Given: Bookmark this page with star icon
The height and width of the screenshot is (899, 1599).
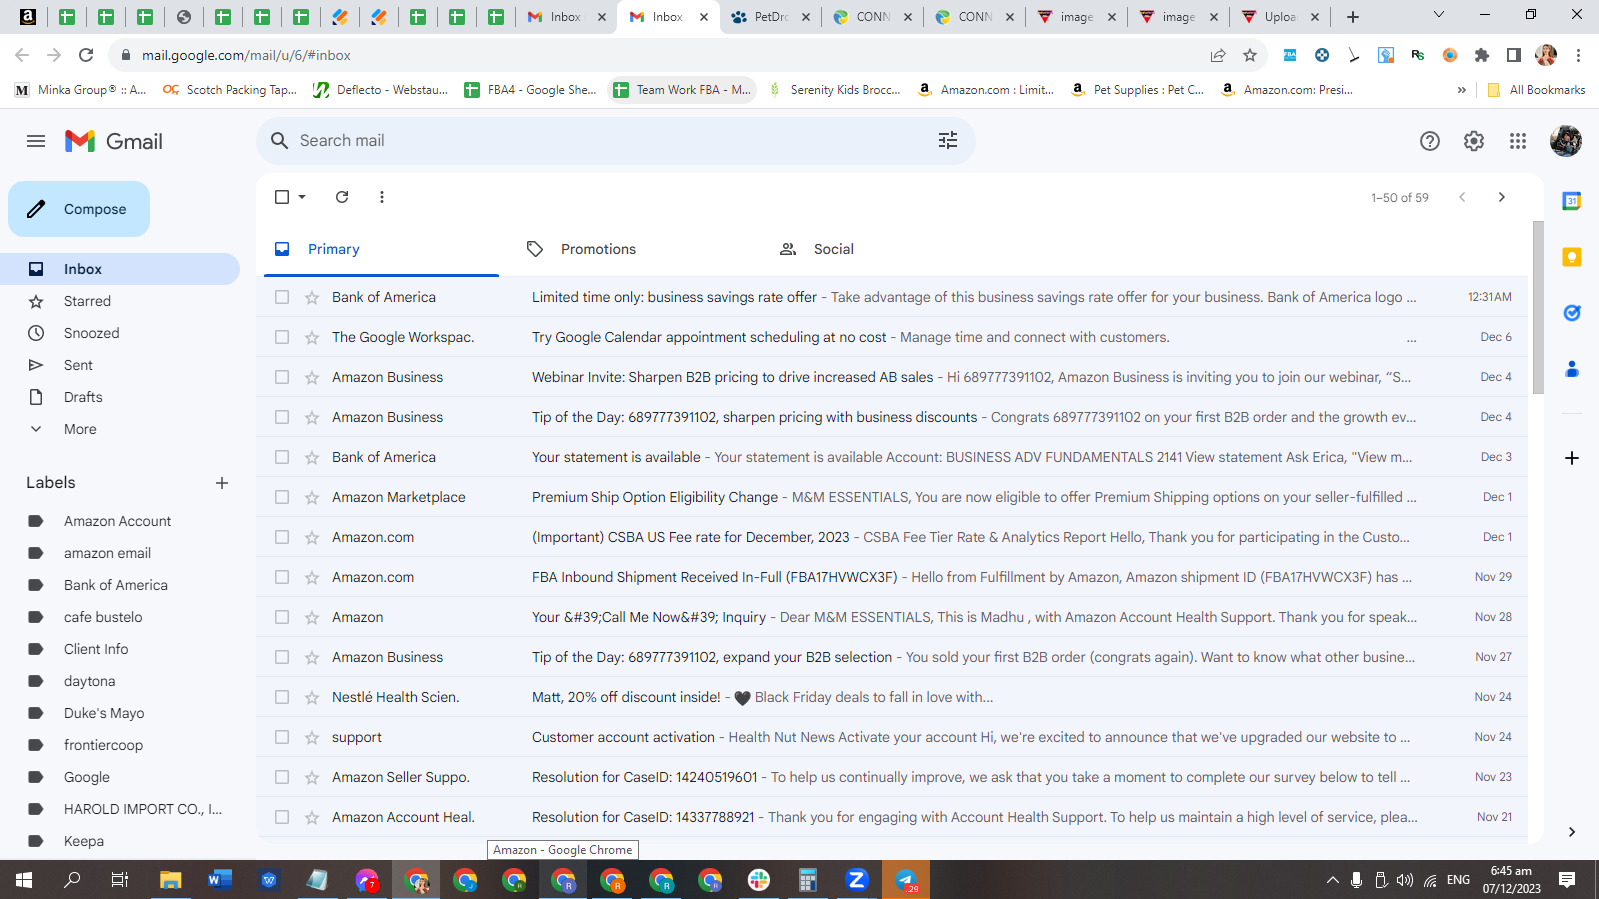Looking at the screenshot, I should 1250,55.
